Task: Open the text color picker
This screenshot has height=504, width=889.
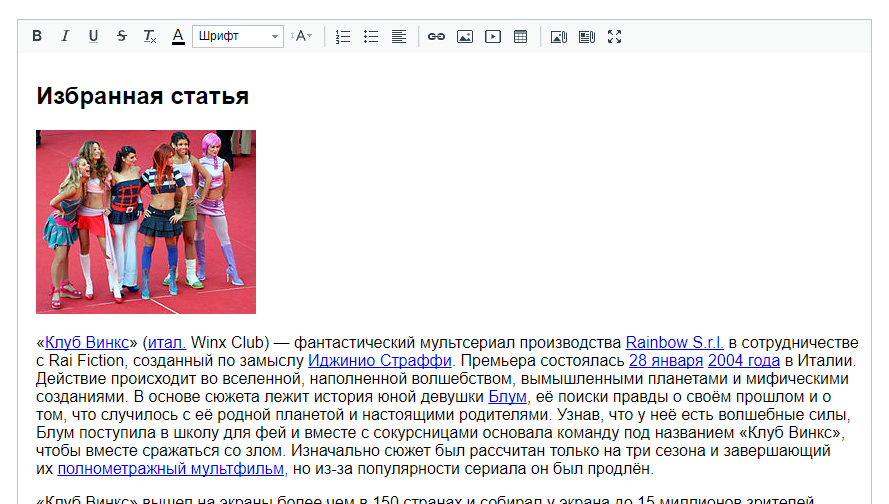Action: click(x=178, y=37)
